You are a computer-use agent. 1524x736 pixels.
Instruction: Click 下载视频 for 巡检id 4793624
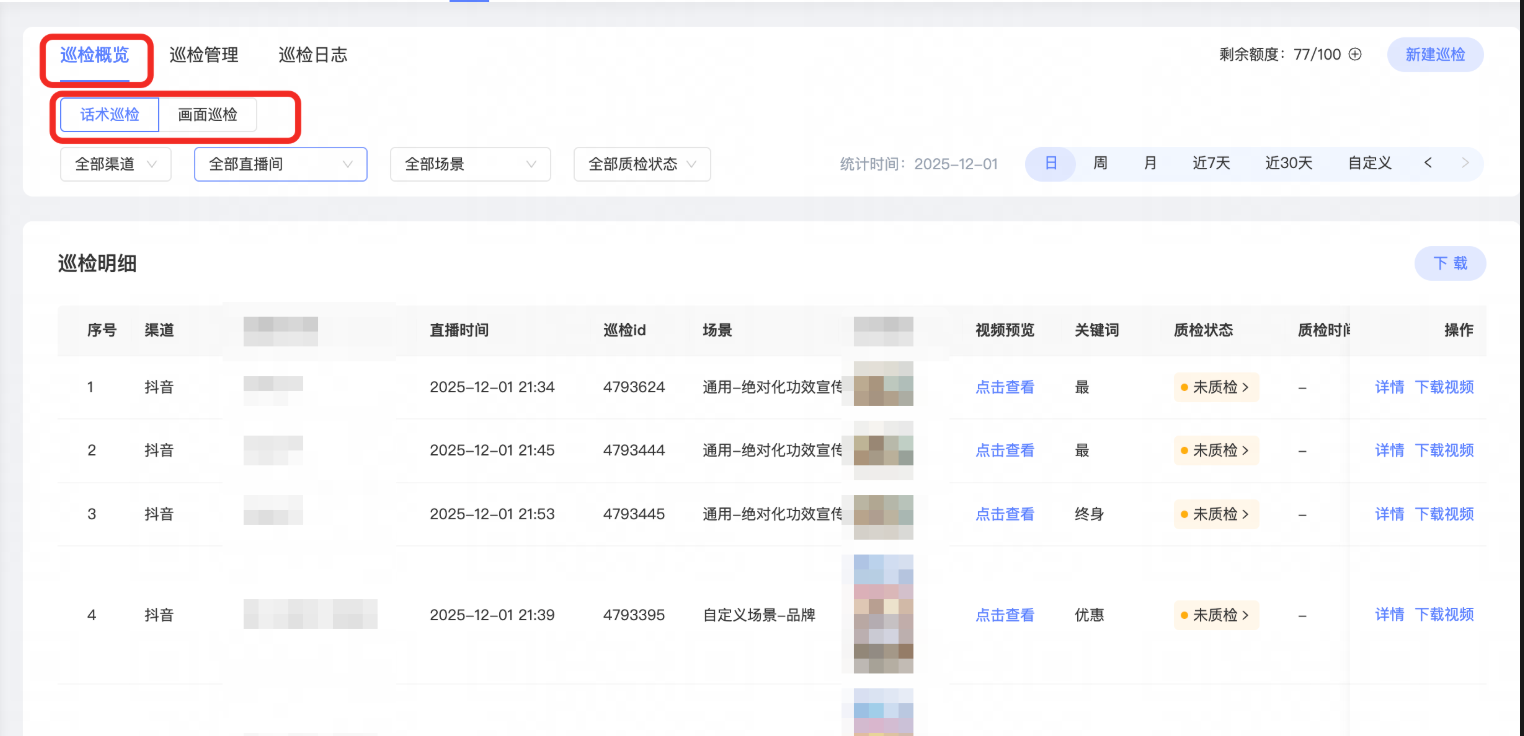click(1444, 387)
